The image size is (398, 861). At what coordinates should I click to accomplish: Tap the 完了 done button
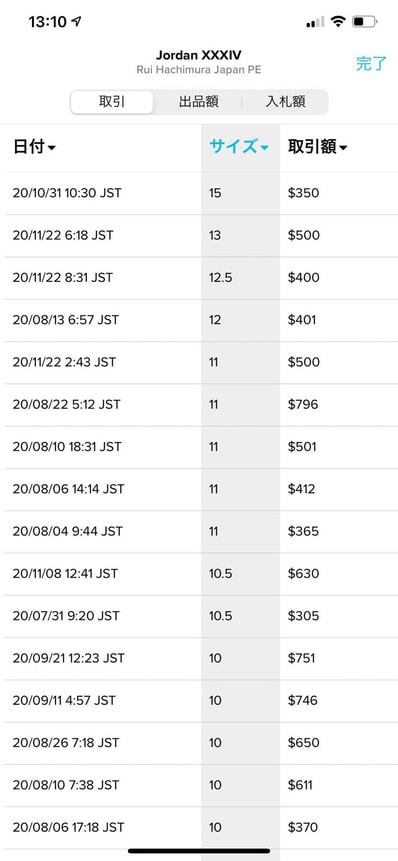click(x=371, y=63)
